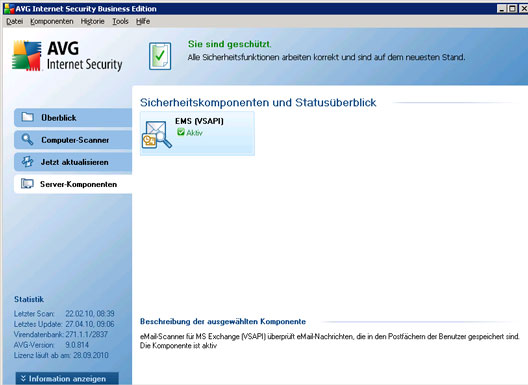Click the protected status checkmark icon

(x=160, y=56)
